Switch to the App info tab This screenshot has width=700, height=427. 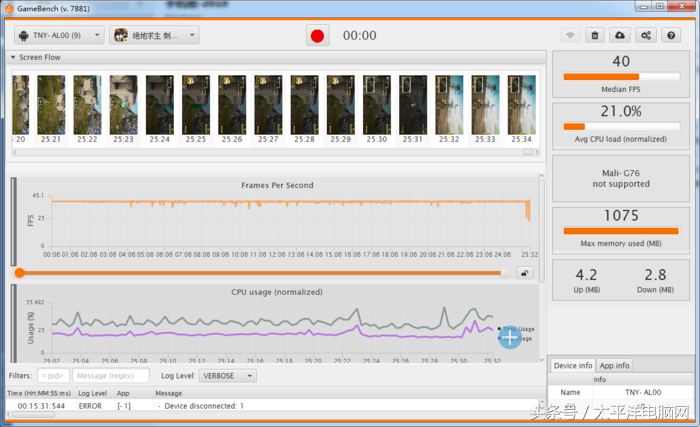click(x=614, y=366)
